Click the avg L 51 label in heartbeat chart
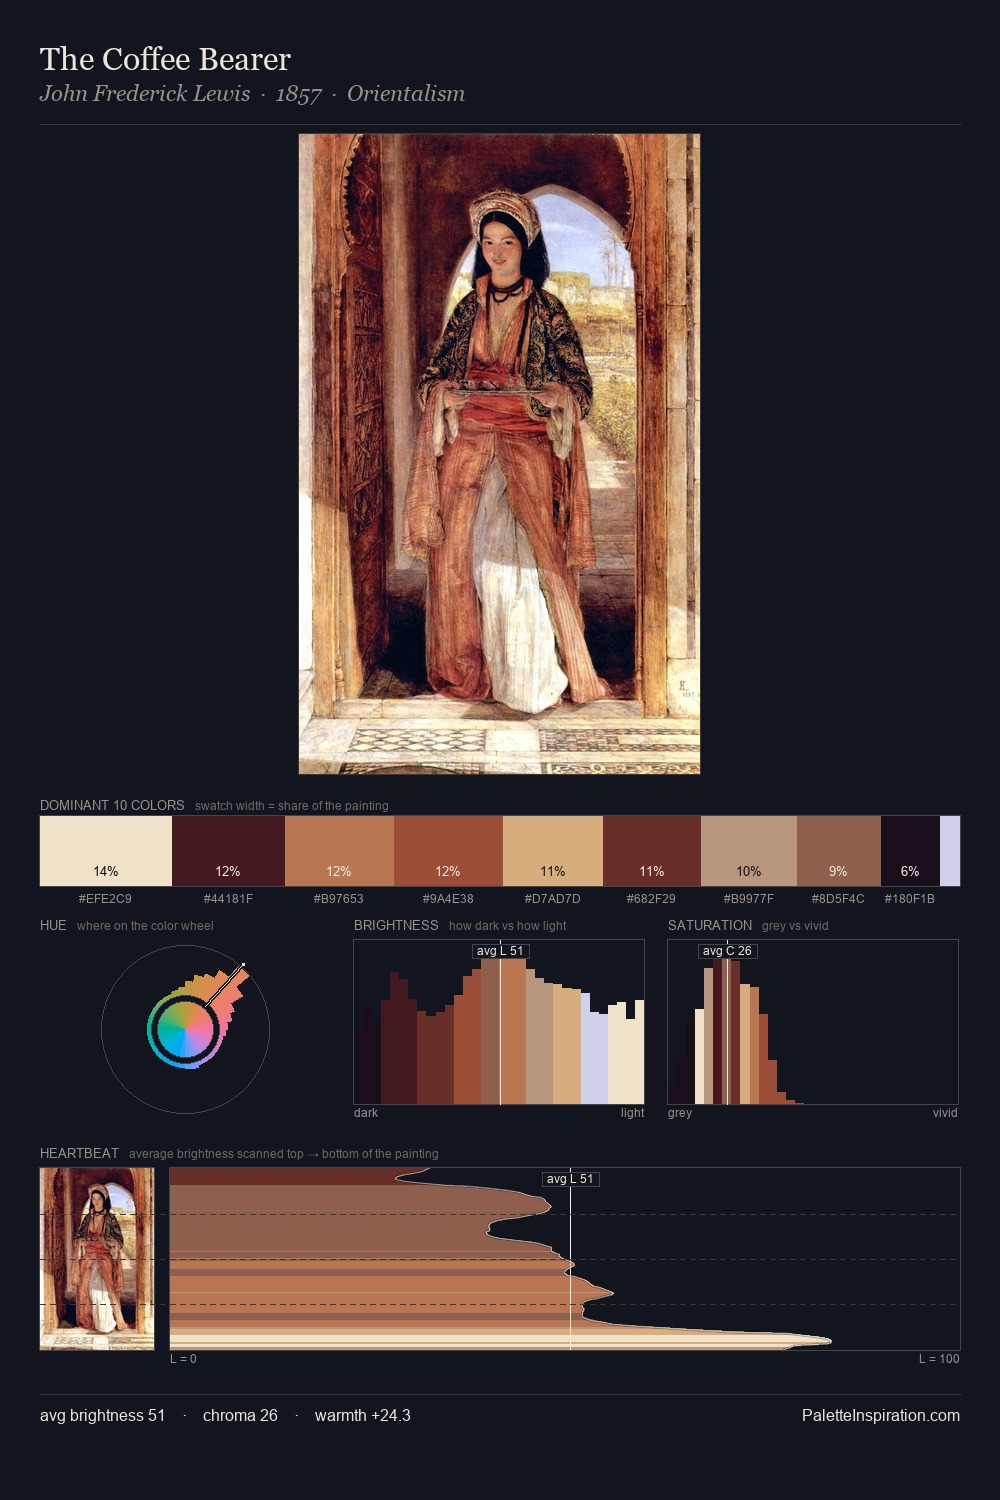This screenshot has height=1500, width=1000. [570, 1179]
